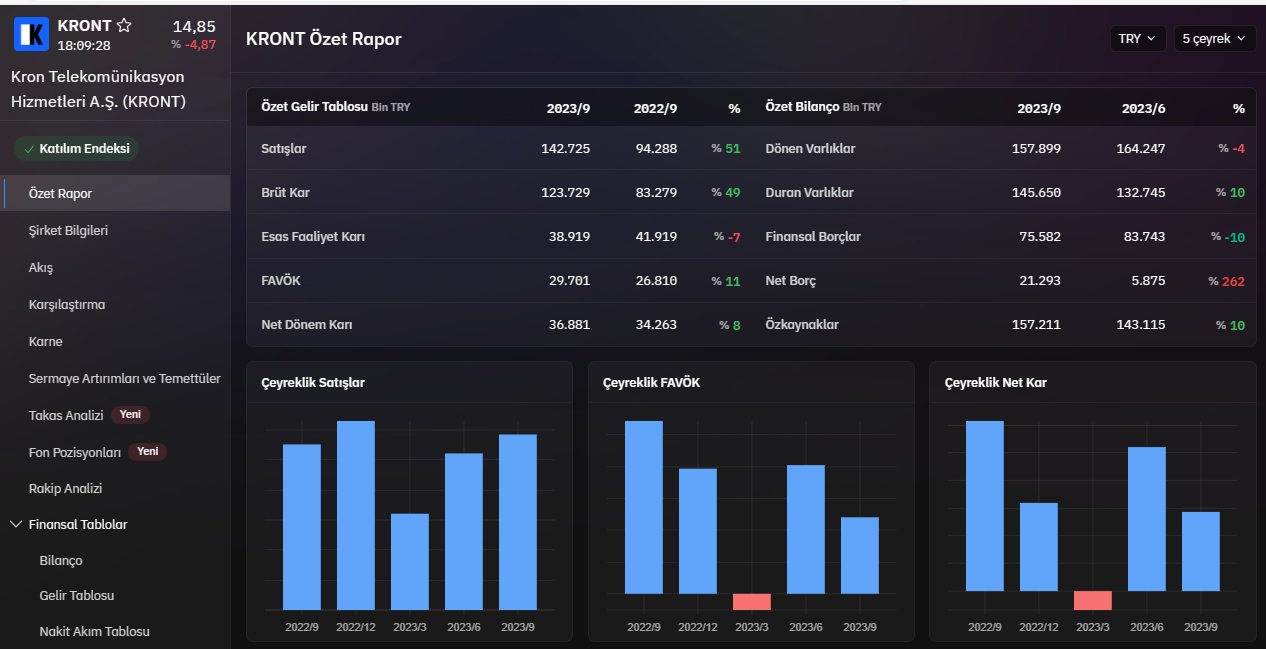Image resolution: width=1266 pixels, height=649 pixels.
Task: Click the 2023/6 bar in Çeyreklik Net Kar
Action: pos(1147,519)
